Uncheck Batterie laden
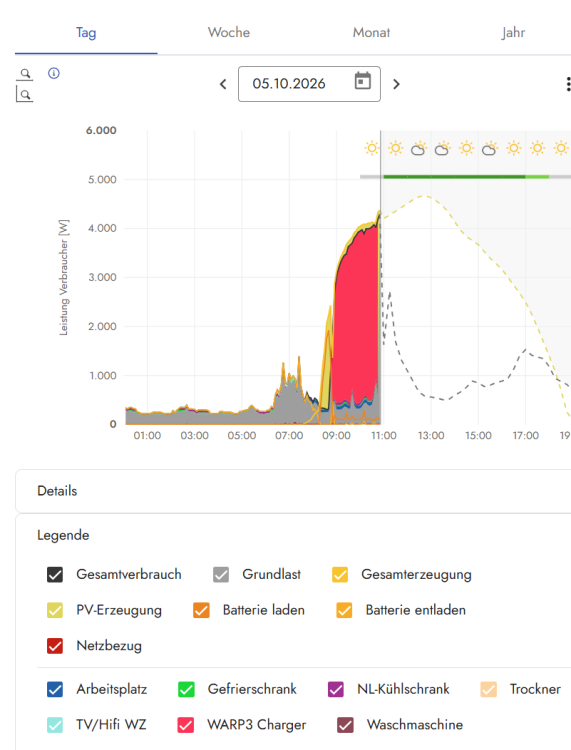 click(201, 610)
